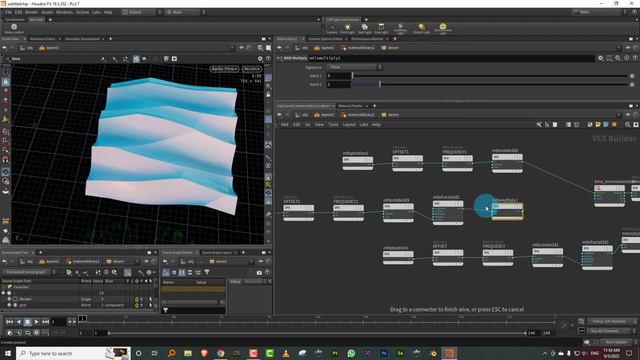Click the Value tab button in details pane
This screenshot has height=360, width=640.
[x=235, y=282]
